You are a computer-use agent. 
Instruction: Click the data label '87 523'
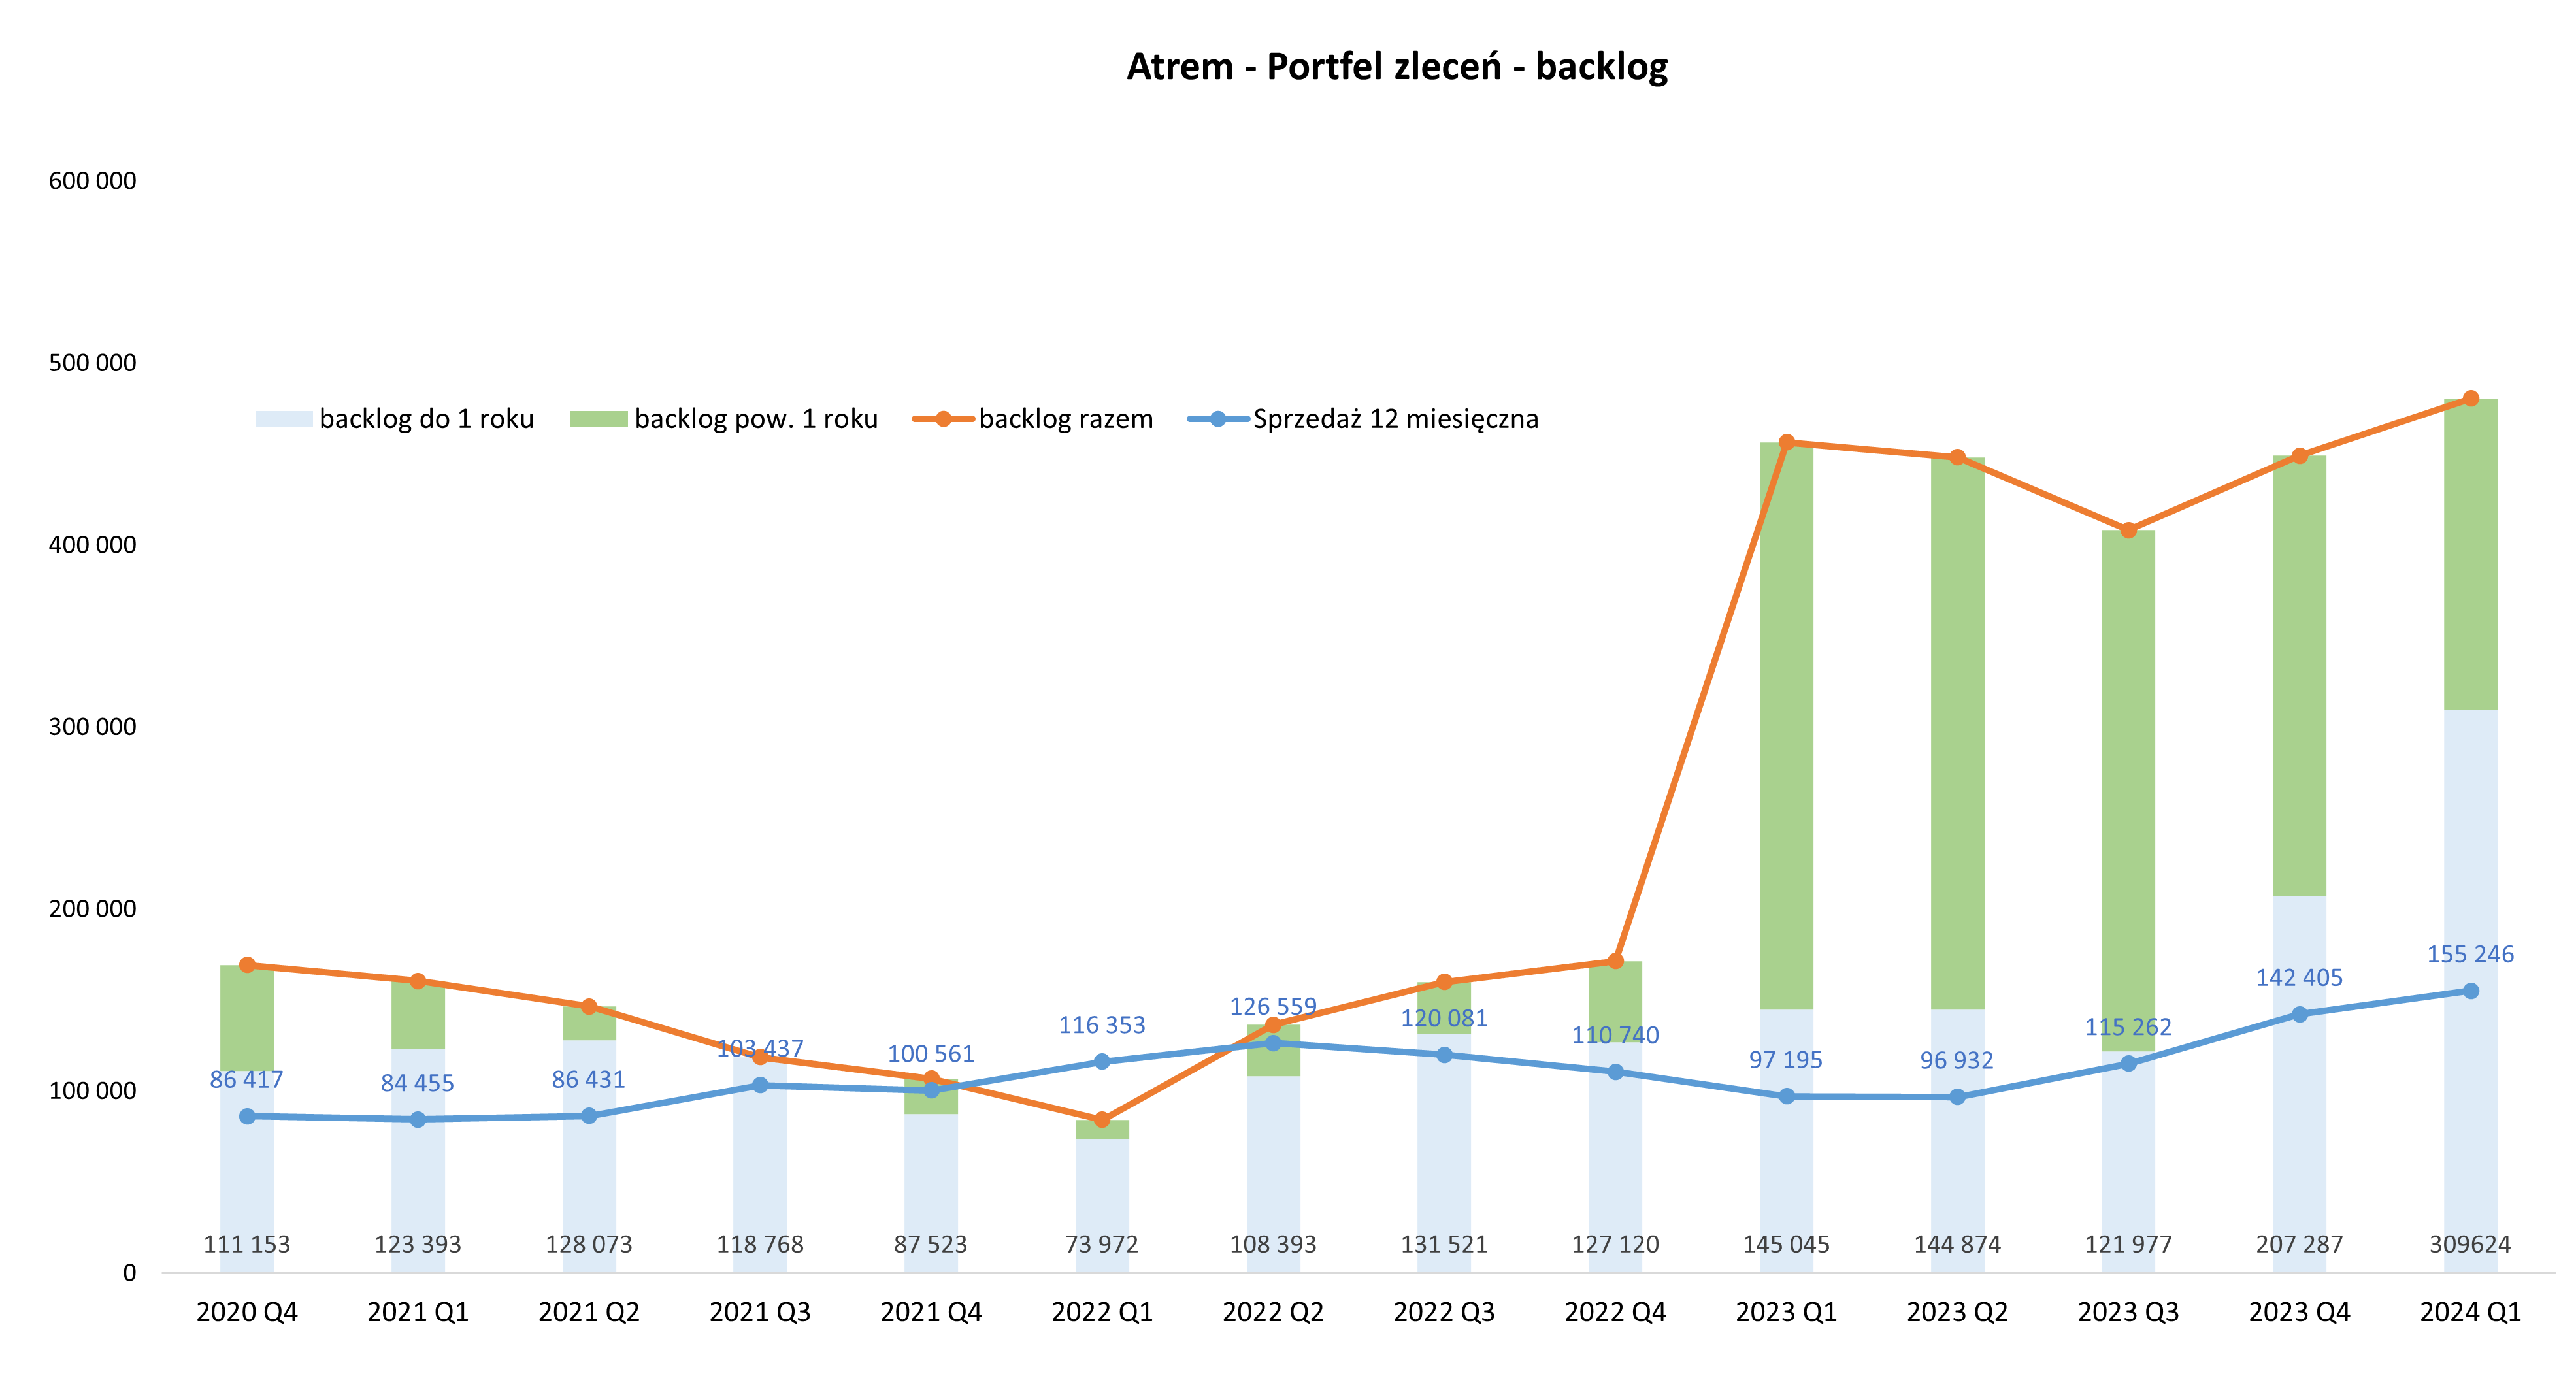[931, 1245]
